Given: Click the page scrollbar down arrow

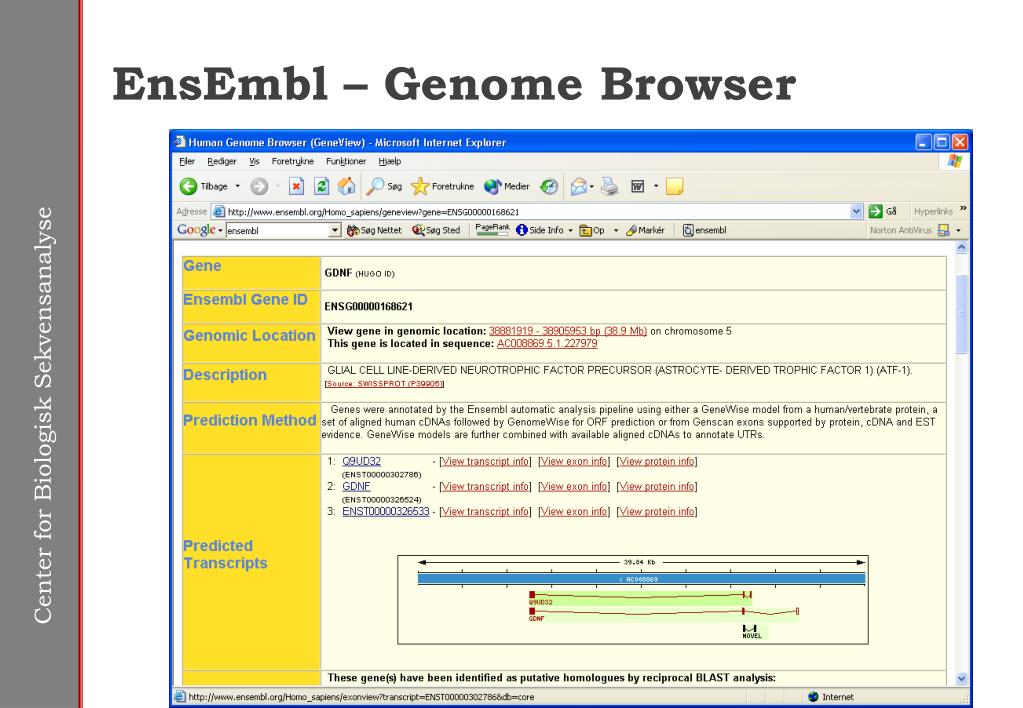Looking at the screenshot, I should click(961, 679).
